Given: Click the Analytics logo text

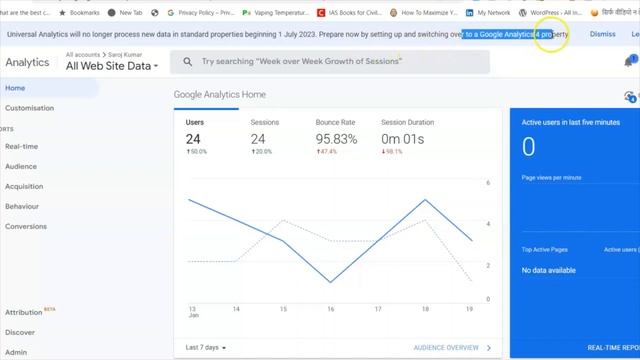Looking at the screenshot, I should click(27, 62).
